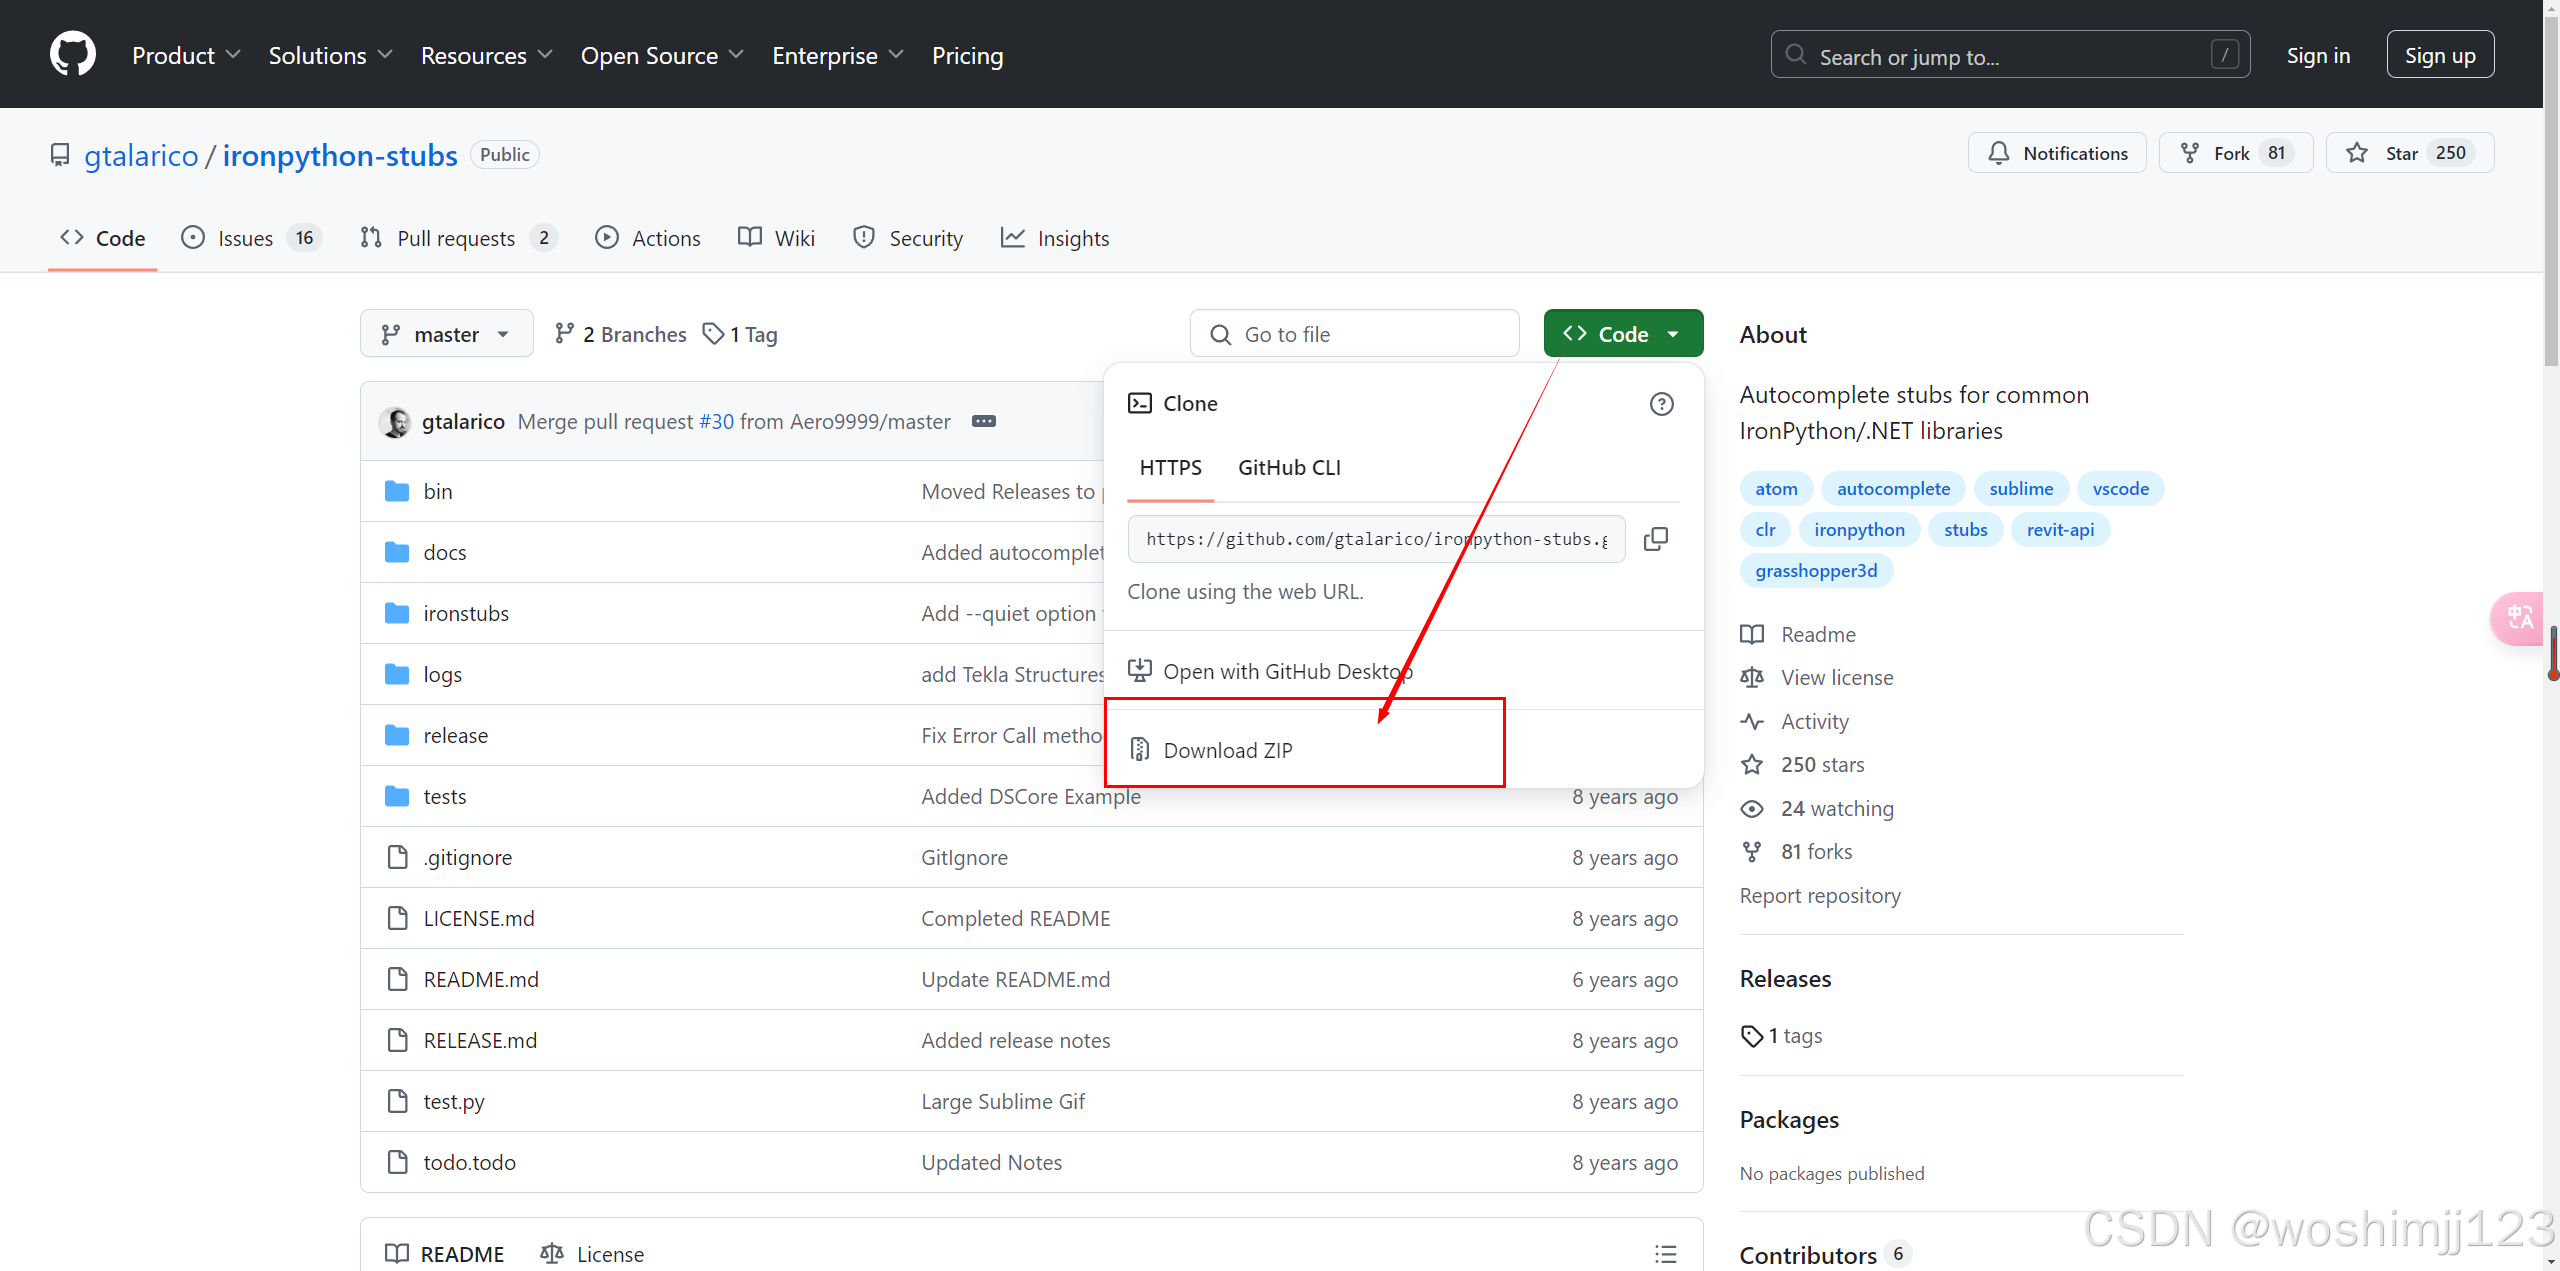Image resolution: width=2560 pixels, height=1271 pixels.
Task: Star the ironpython-stubs repository
Action: (x=2408, y=153)
